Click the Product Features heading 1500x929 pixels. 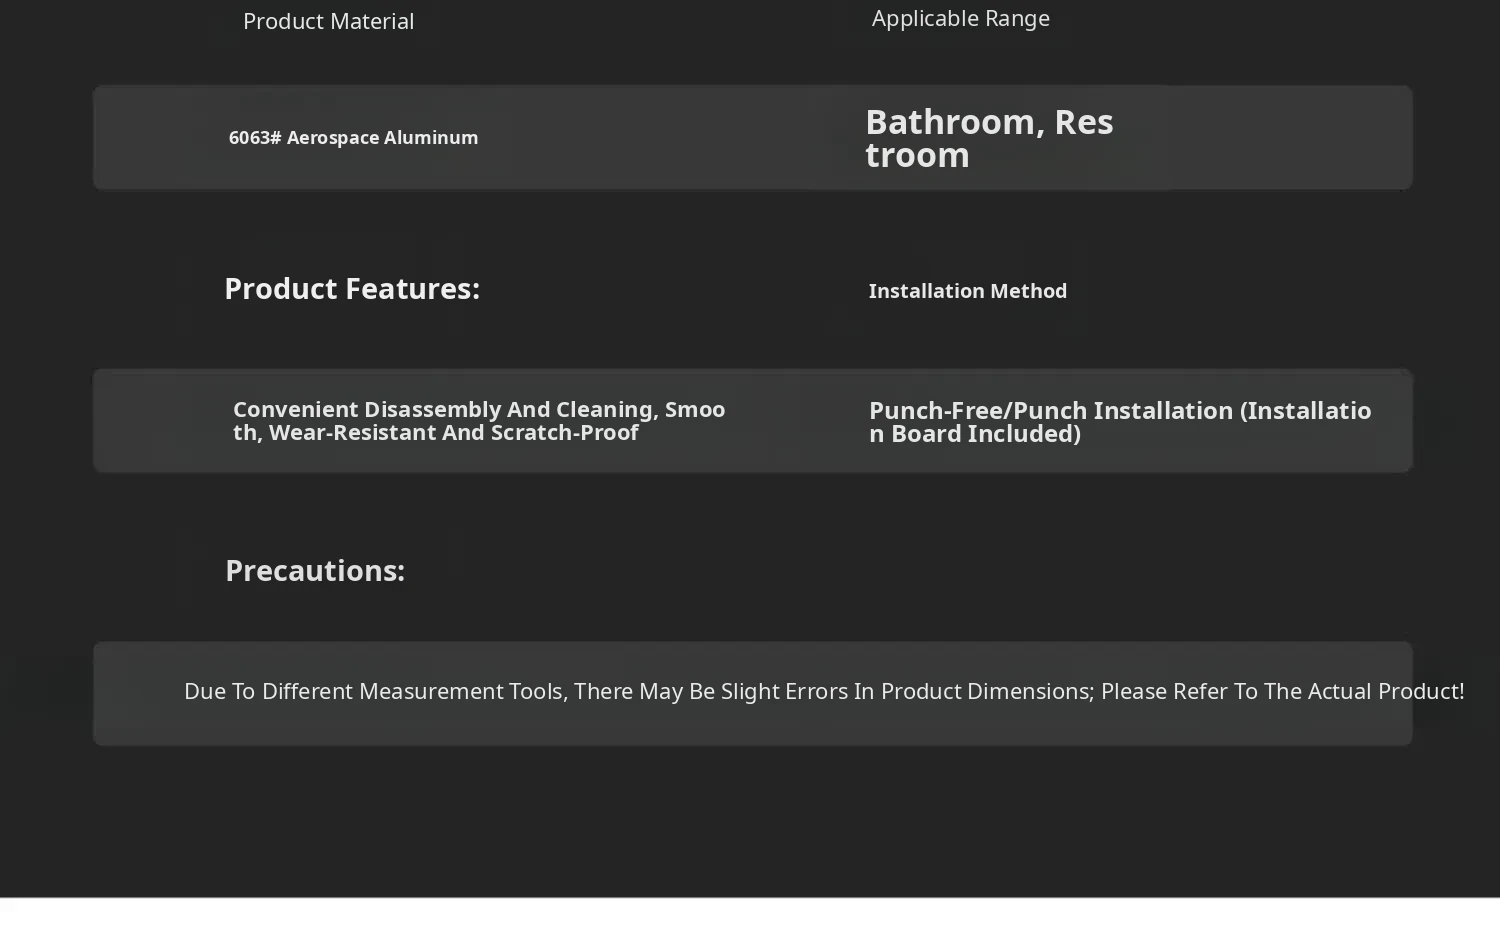click(x=352, y=289)
